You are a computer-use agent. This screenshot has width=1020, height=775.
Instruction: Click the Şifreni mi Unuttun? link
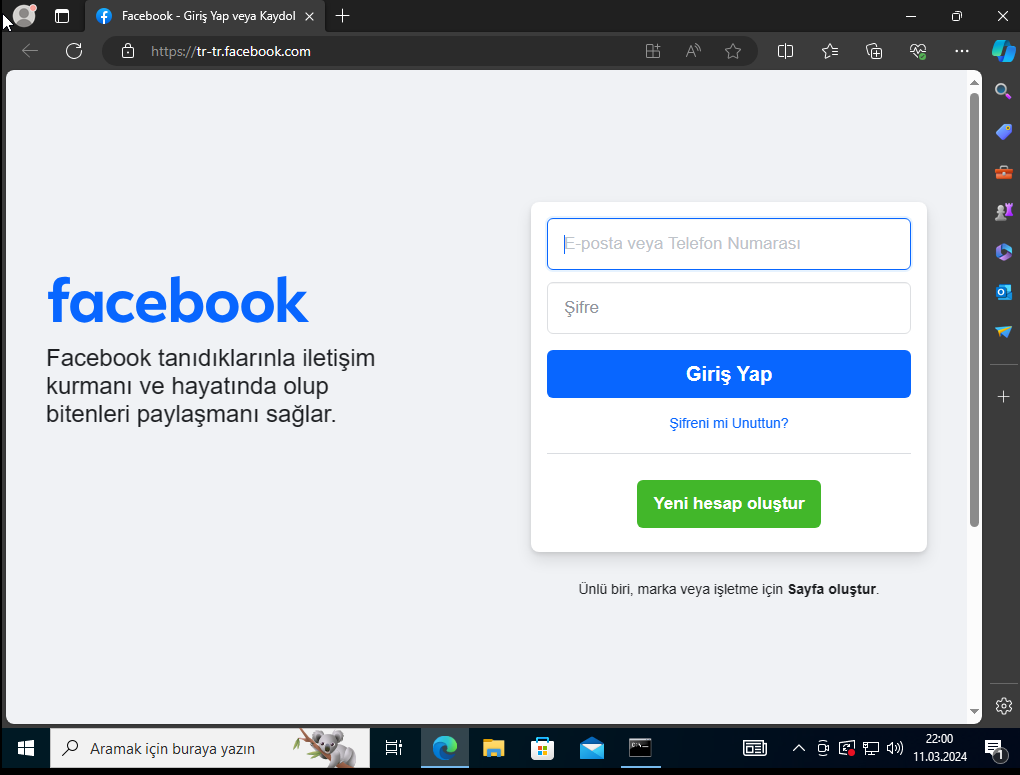tap(728, 423)
